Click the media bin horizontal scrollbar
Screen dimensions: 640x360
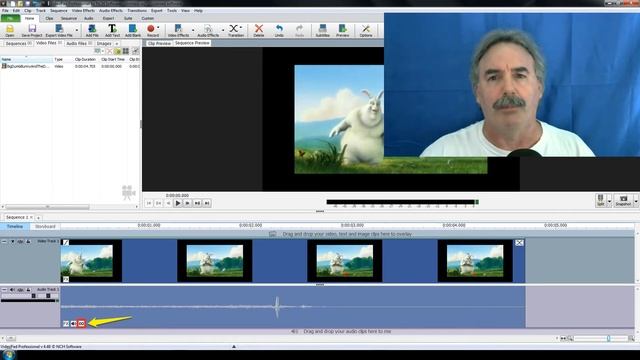[x=48, y=207]
